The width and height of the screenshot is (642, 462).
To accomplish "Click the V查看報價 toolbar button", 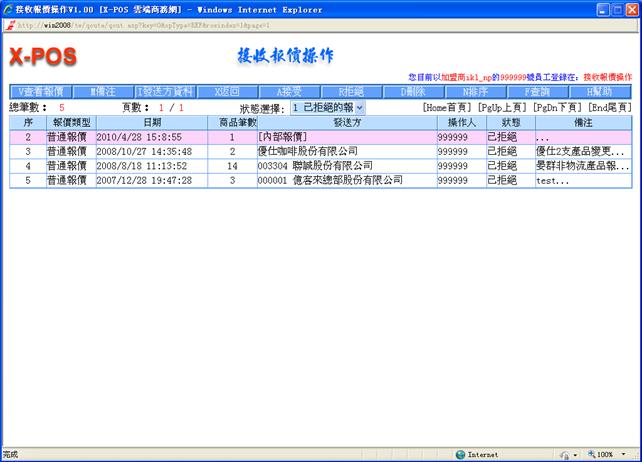I will click(41, 91).
